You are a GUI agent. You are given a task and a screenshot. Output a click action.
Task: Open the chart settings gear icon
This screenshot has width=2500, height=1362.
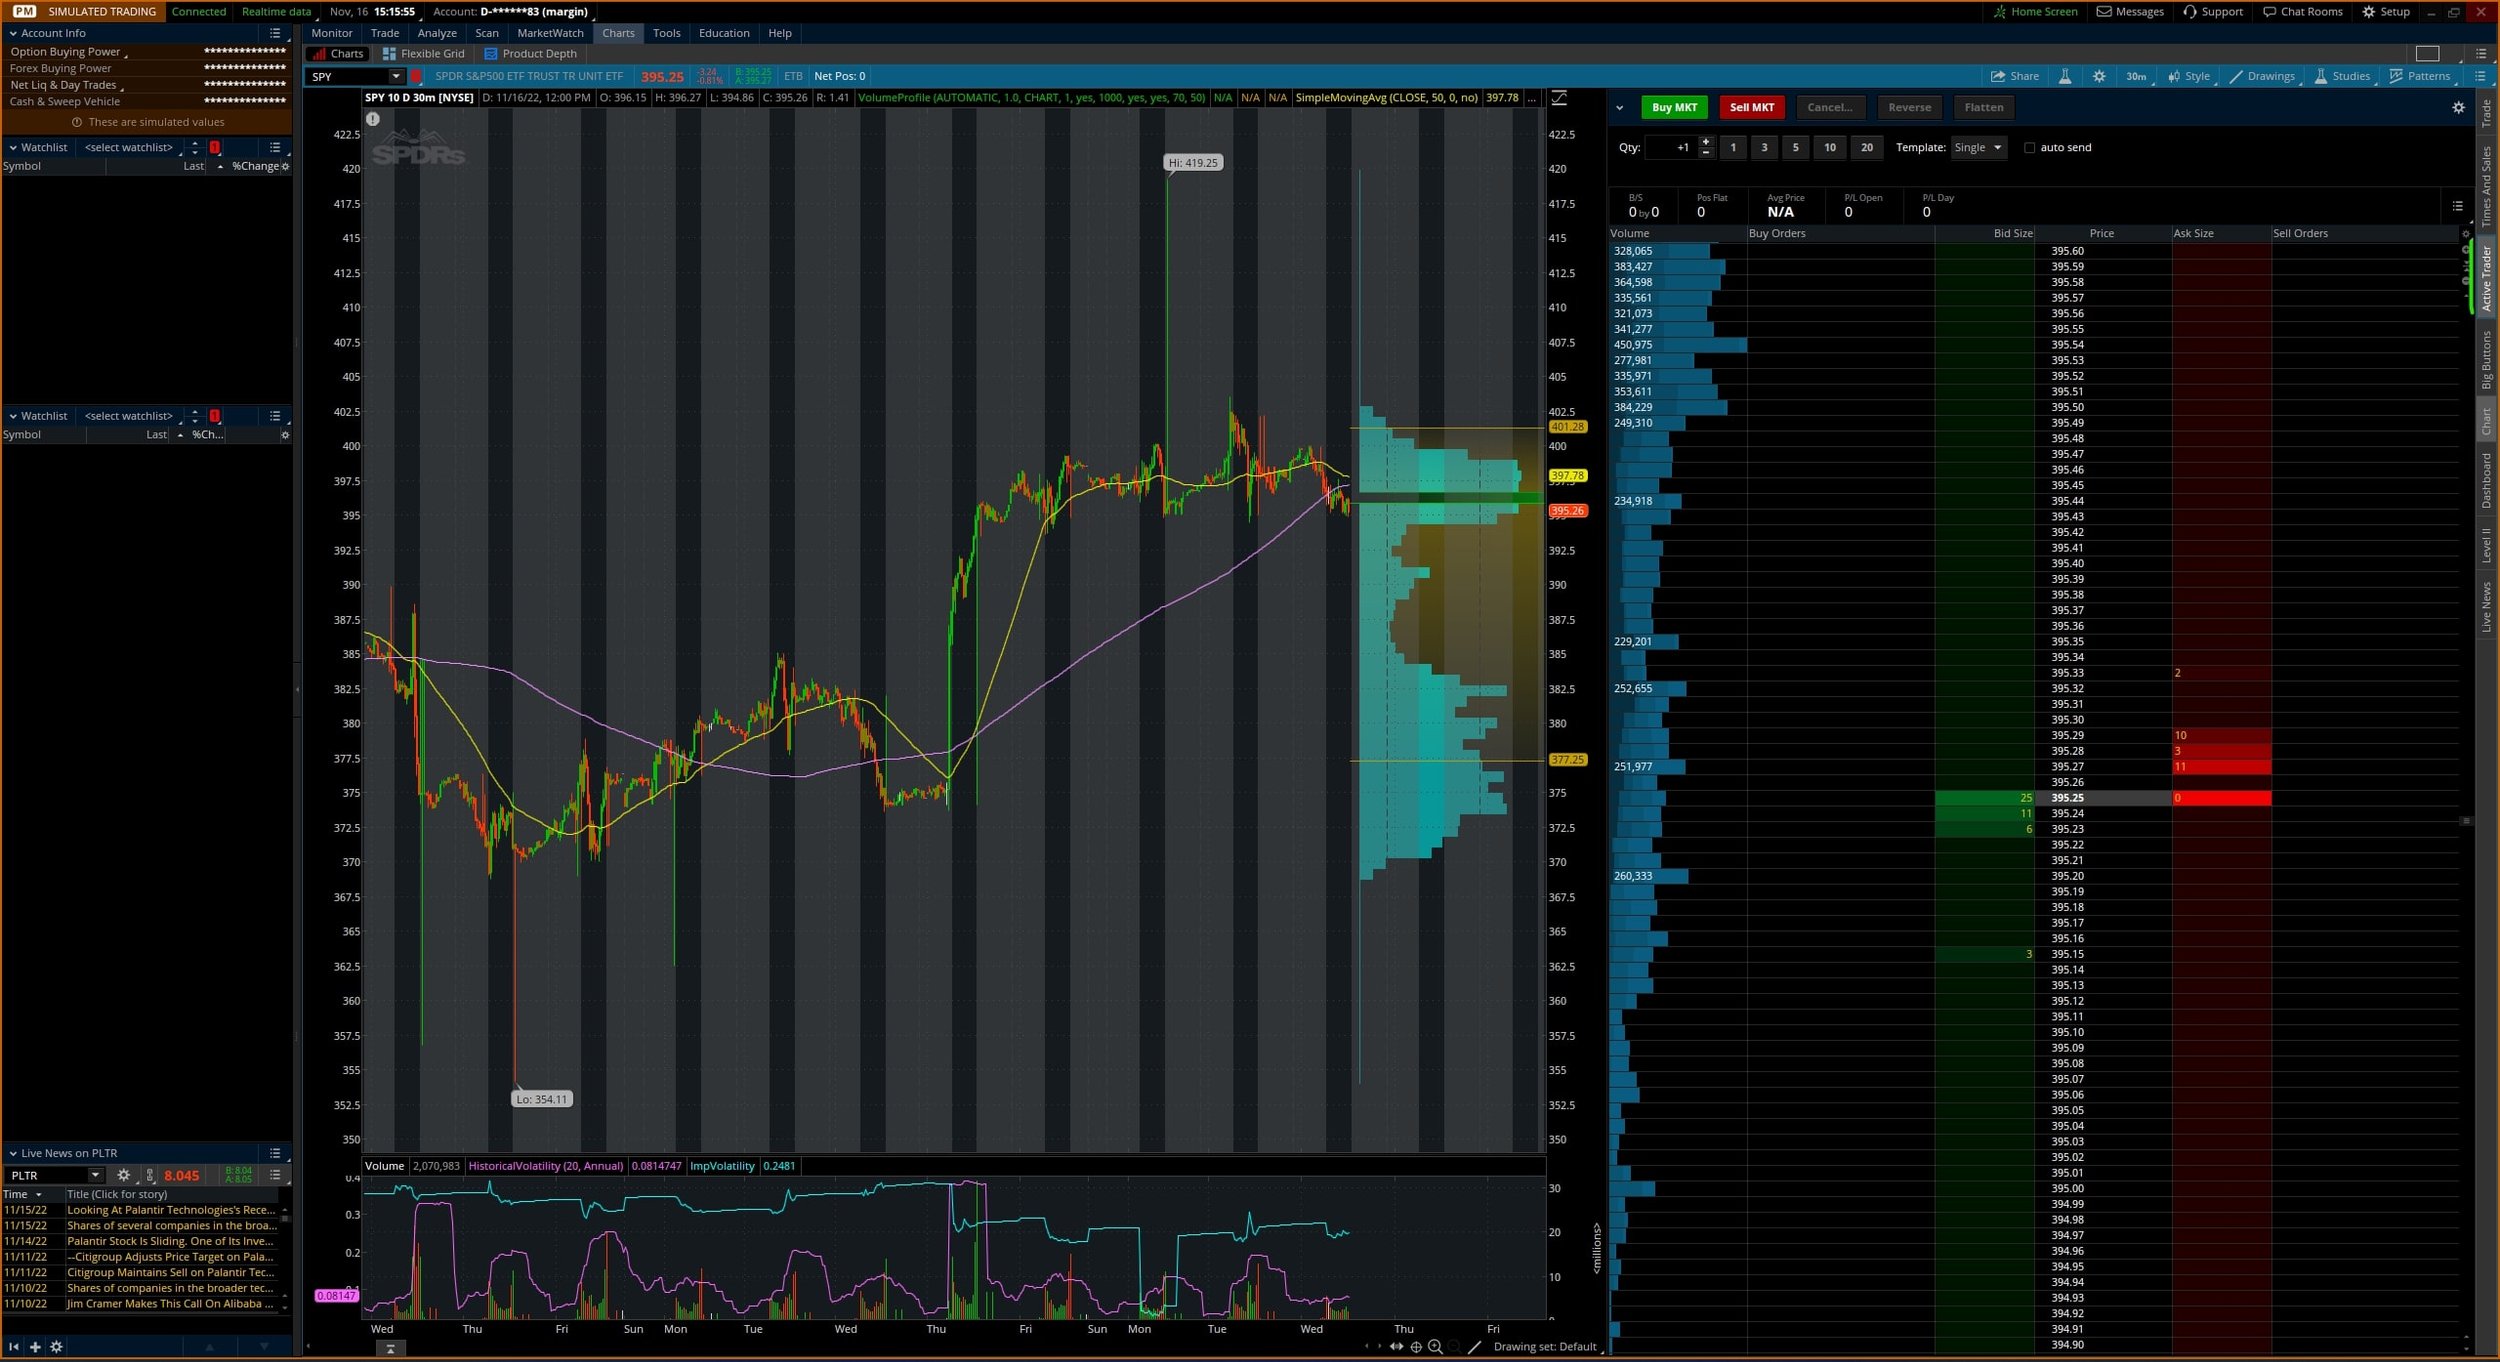2099,76
